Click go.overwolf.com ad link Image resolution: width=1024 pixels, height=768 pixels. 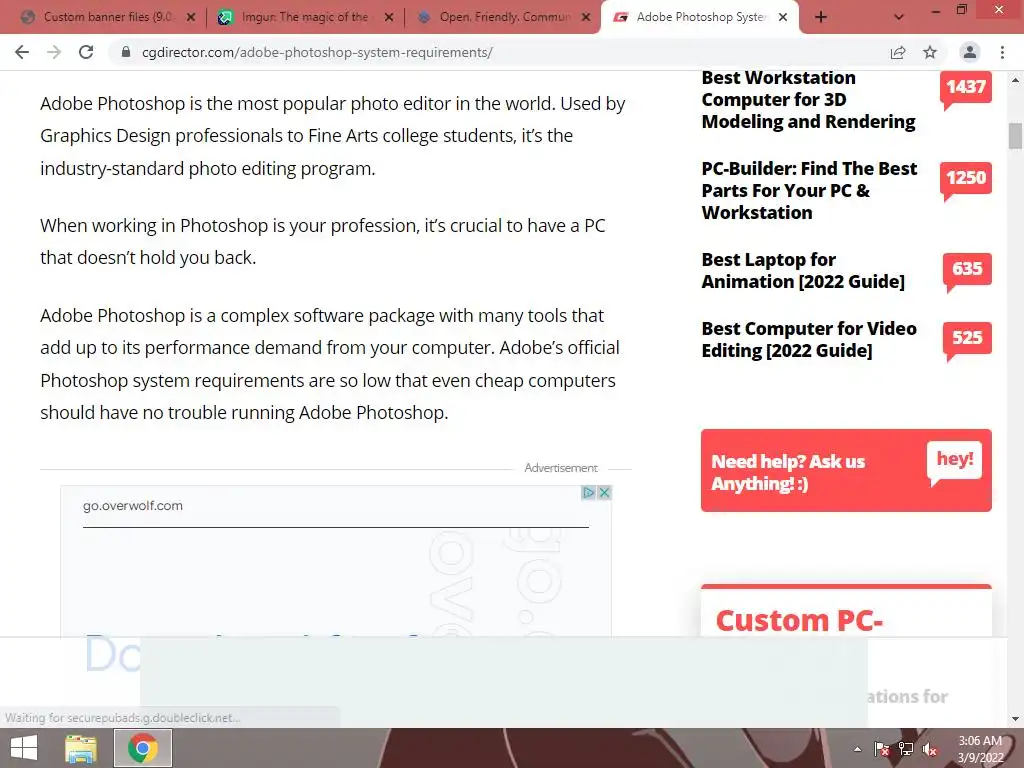pyautogui.click(x=133, y=505)
